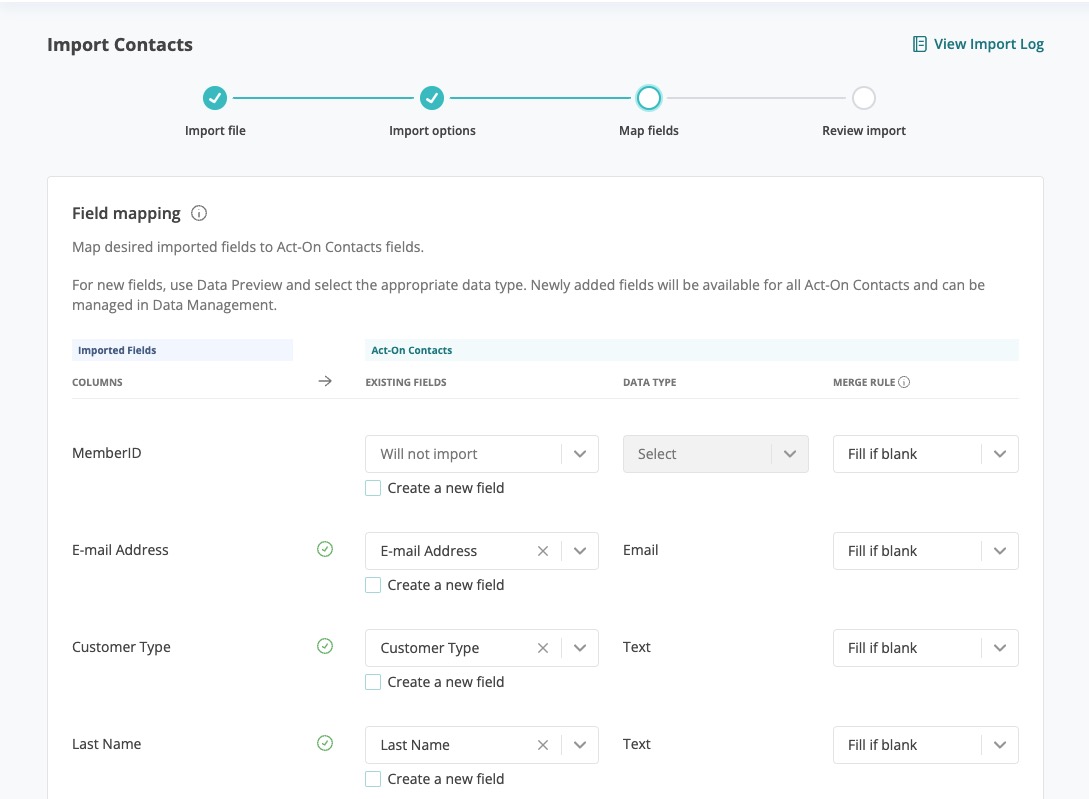Image resolution: width=1089 pixels, height=799 pixels.
Task: Jump to the Review import step circle
Action: 864,98
